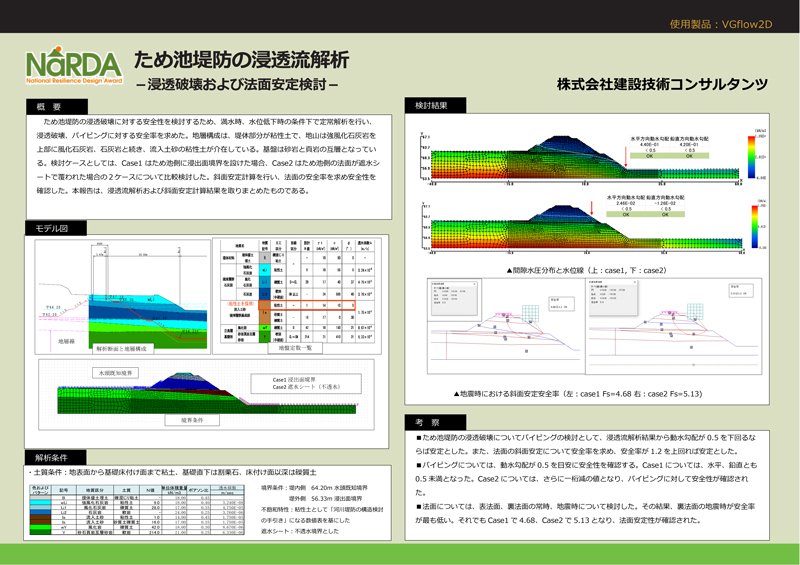Screen dimensions: 800x565
Task: Click the モデル図 section header
Action: (x=56, y=228)
